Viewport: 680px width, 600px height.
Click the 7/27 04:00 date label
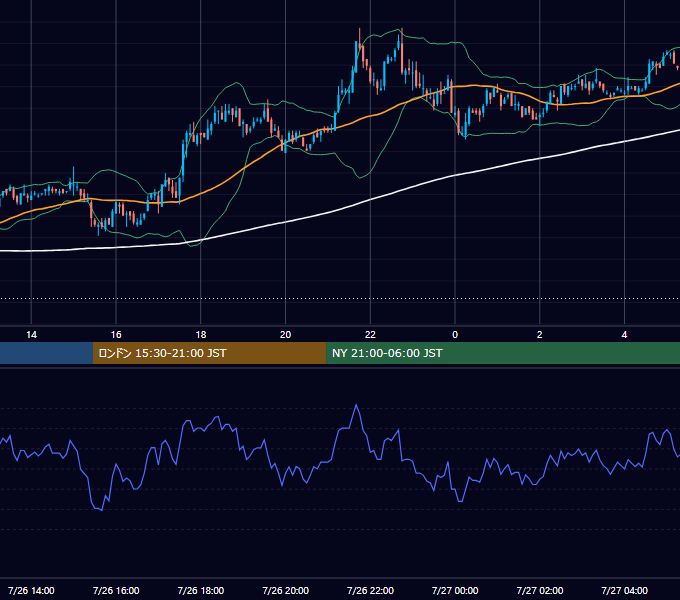click(x=624, y=590)
